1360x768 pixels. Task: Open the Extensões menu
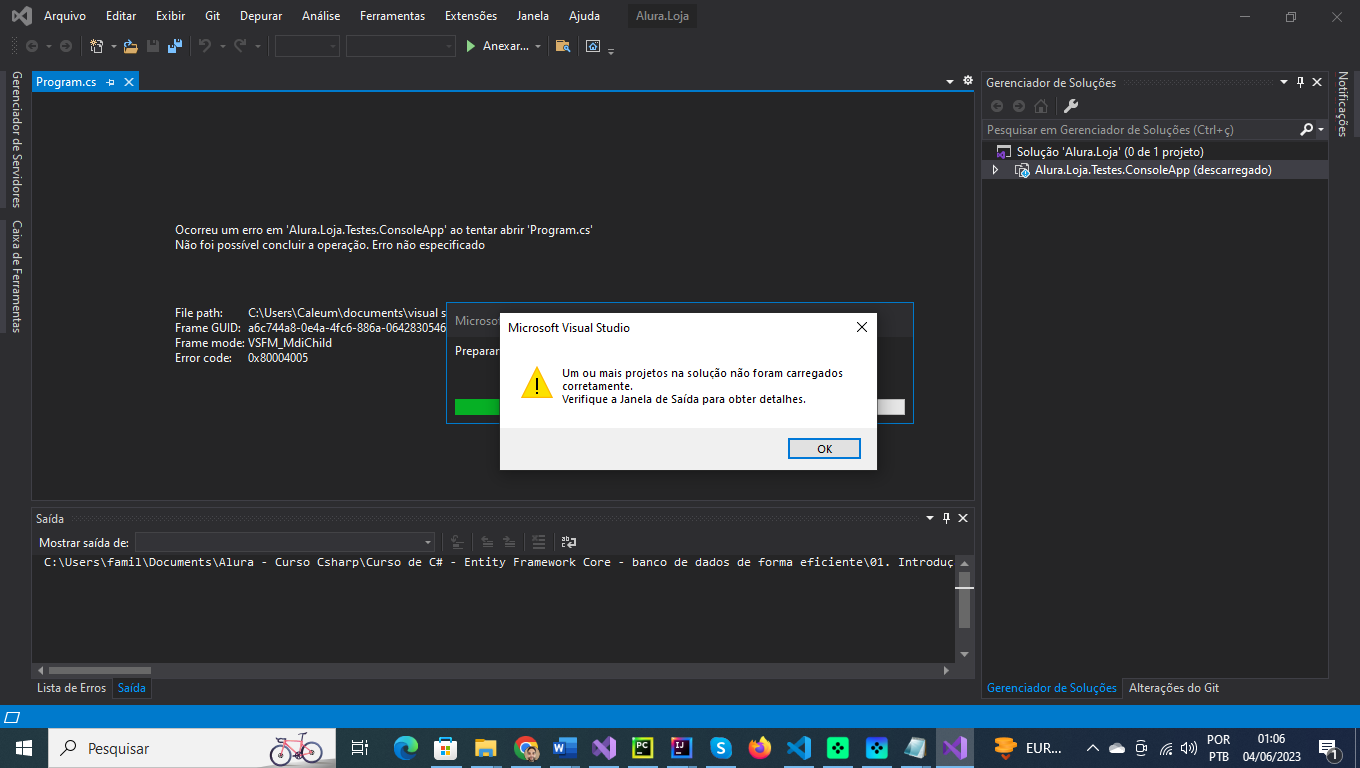point(470,16)
